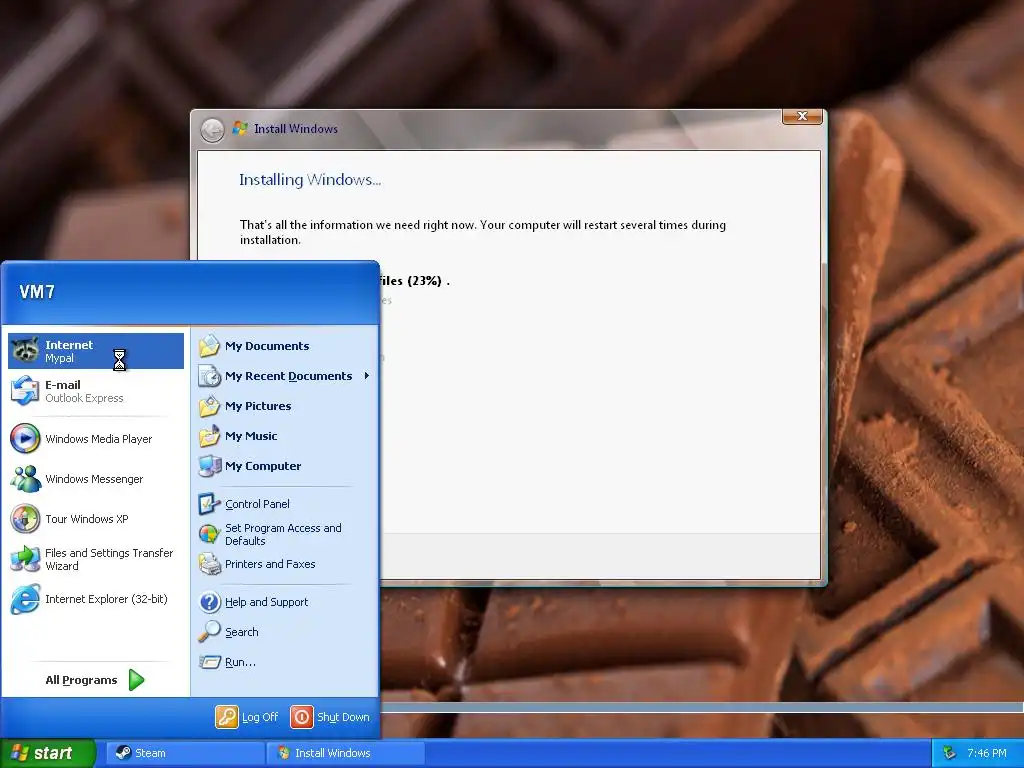
Task: Click the Log Off key icon
Action: [227, 716]
